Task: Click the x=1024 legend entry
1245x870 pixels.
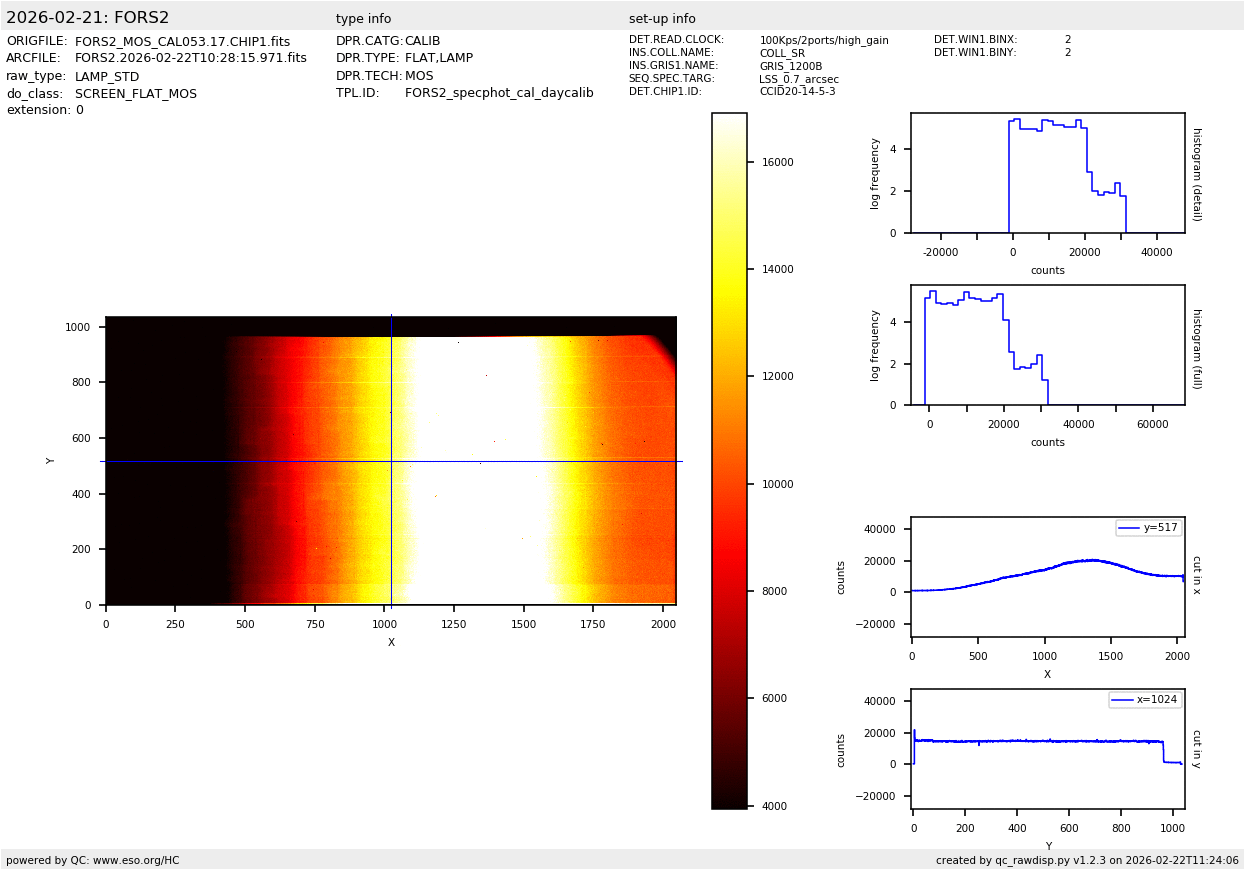Action: [1145, 700]
